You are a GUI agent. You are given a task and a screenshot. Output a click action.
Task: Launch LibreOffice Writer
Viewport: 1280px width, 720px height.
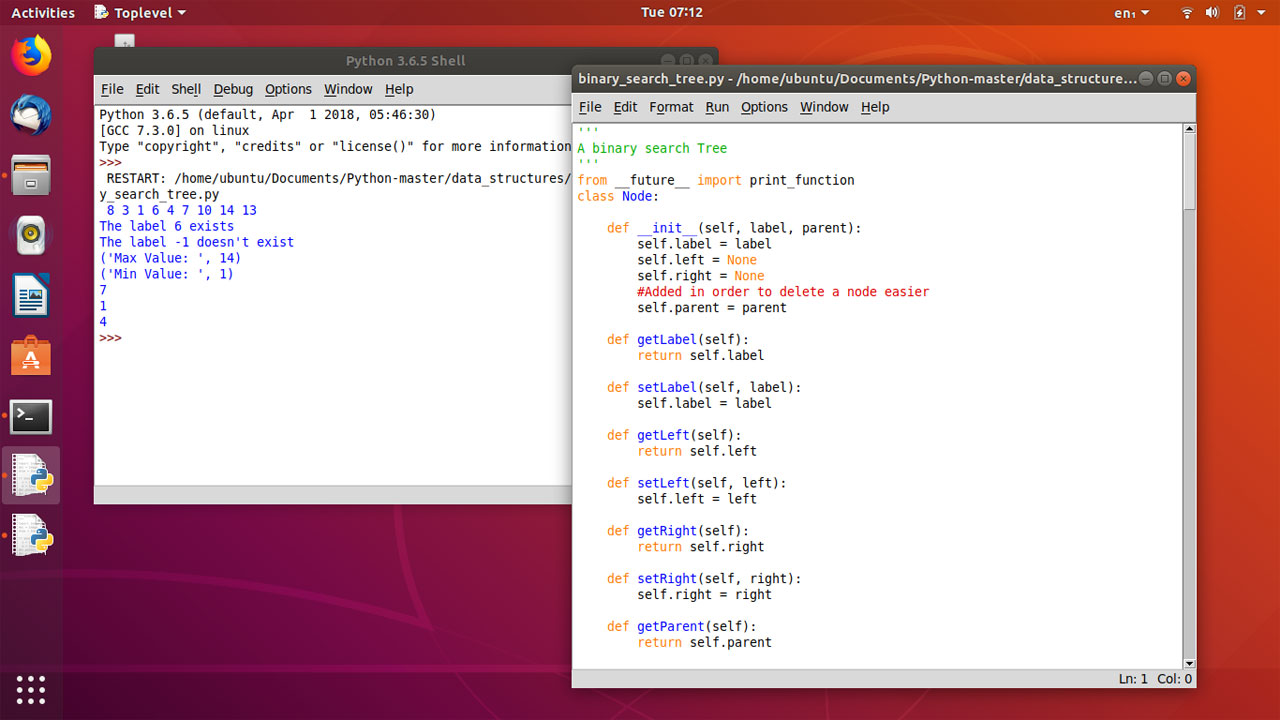coord(30,295)
